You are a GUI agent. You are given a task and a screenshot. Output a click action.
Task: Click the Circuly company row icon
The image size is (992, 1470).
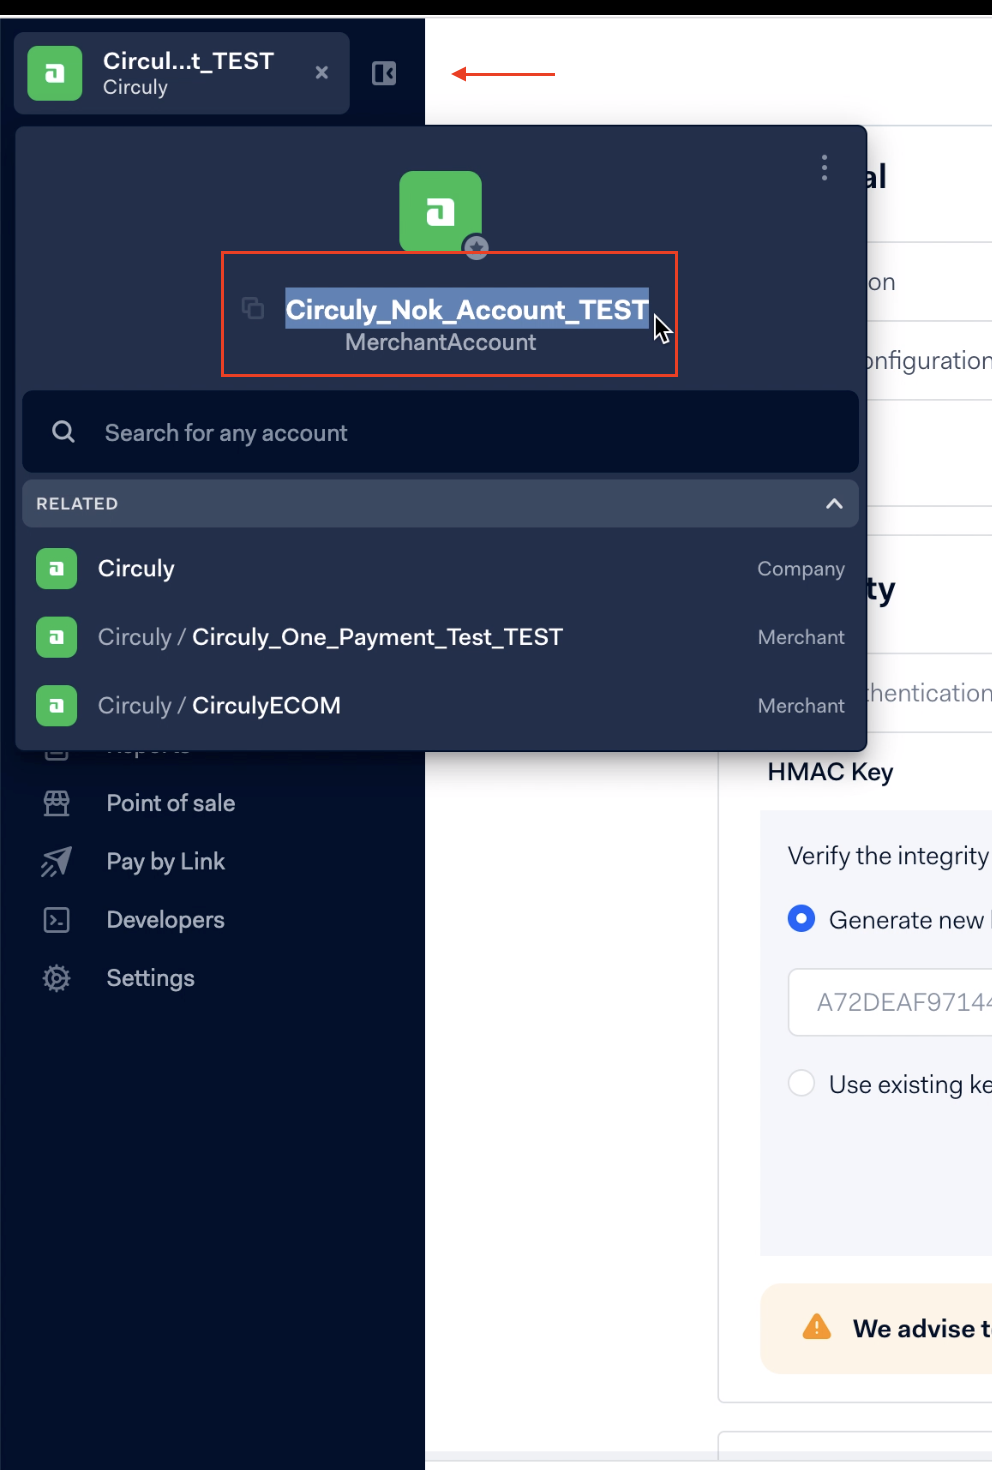click(x=57, y=569)
